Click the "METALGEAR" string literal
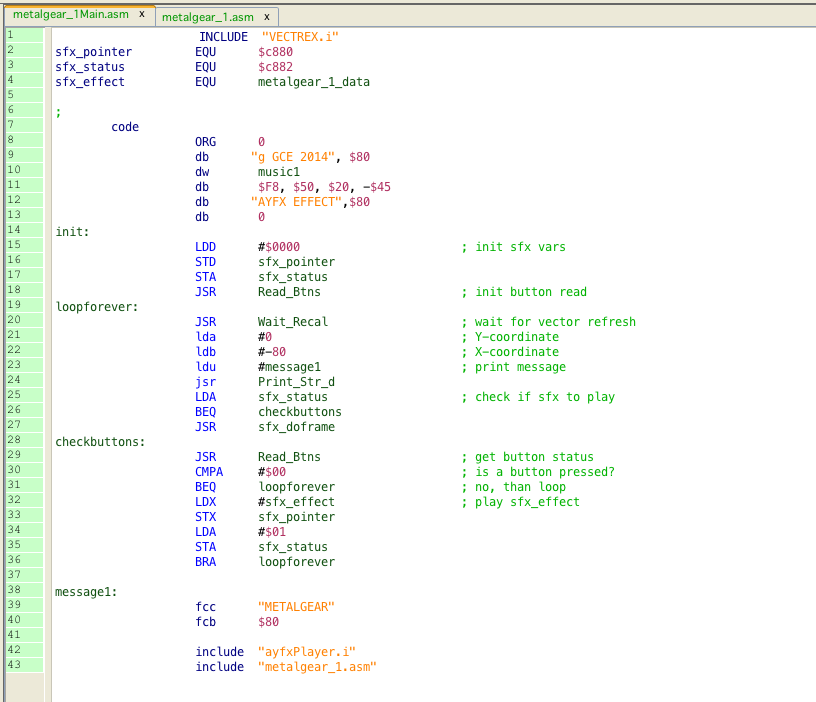The image size is (816, 702). click(297, 607)
